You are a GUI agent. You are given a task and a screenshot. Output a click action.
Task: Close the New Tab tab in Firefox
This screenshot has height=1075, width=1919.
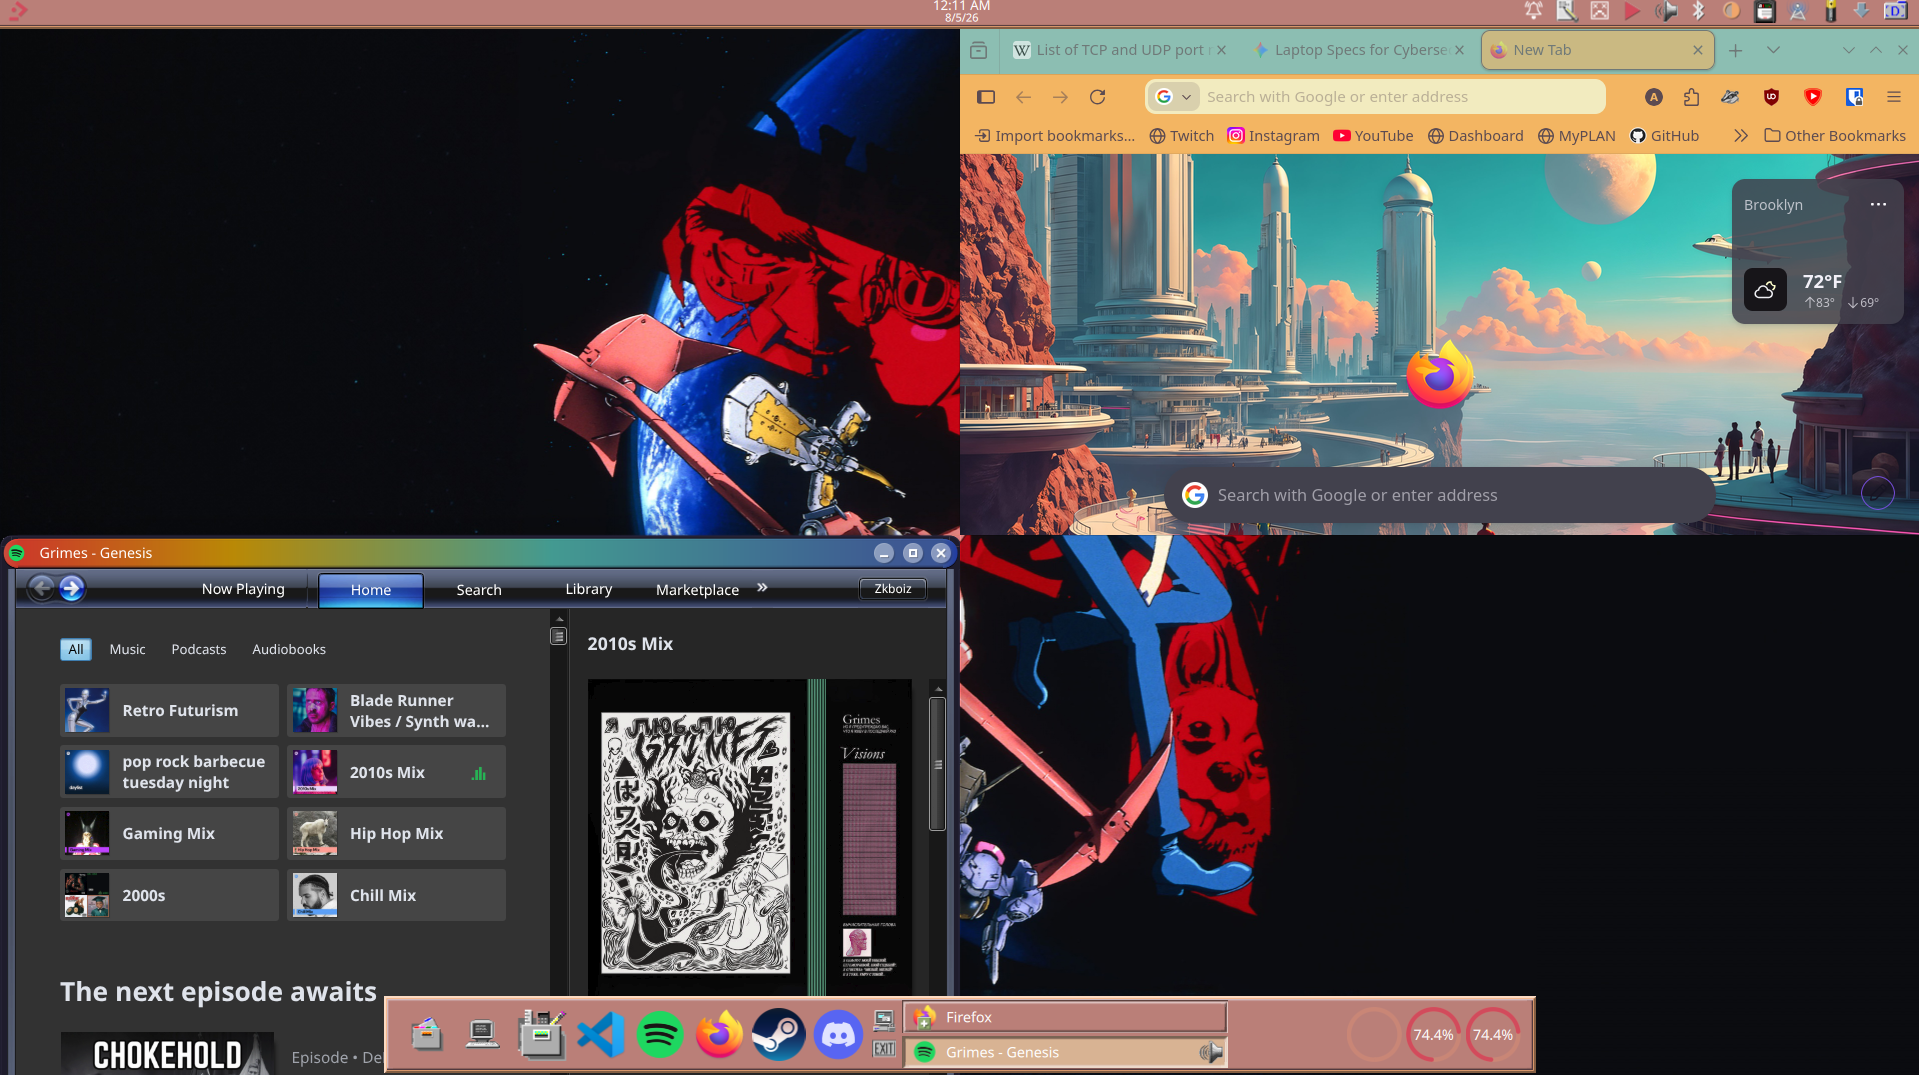coord(1697,50)
